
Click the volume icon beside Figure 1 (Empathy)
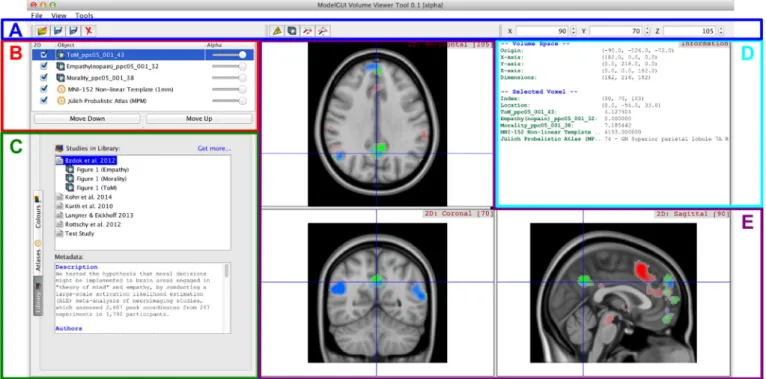pos(69,169)
